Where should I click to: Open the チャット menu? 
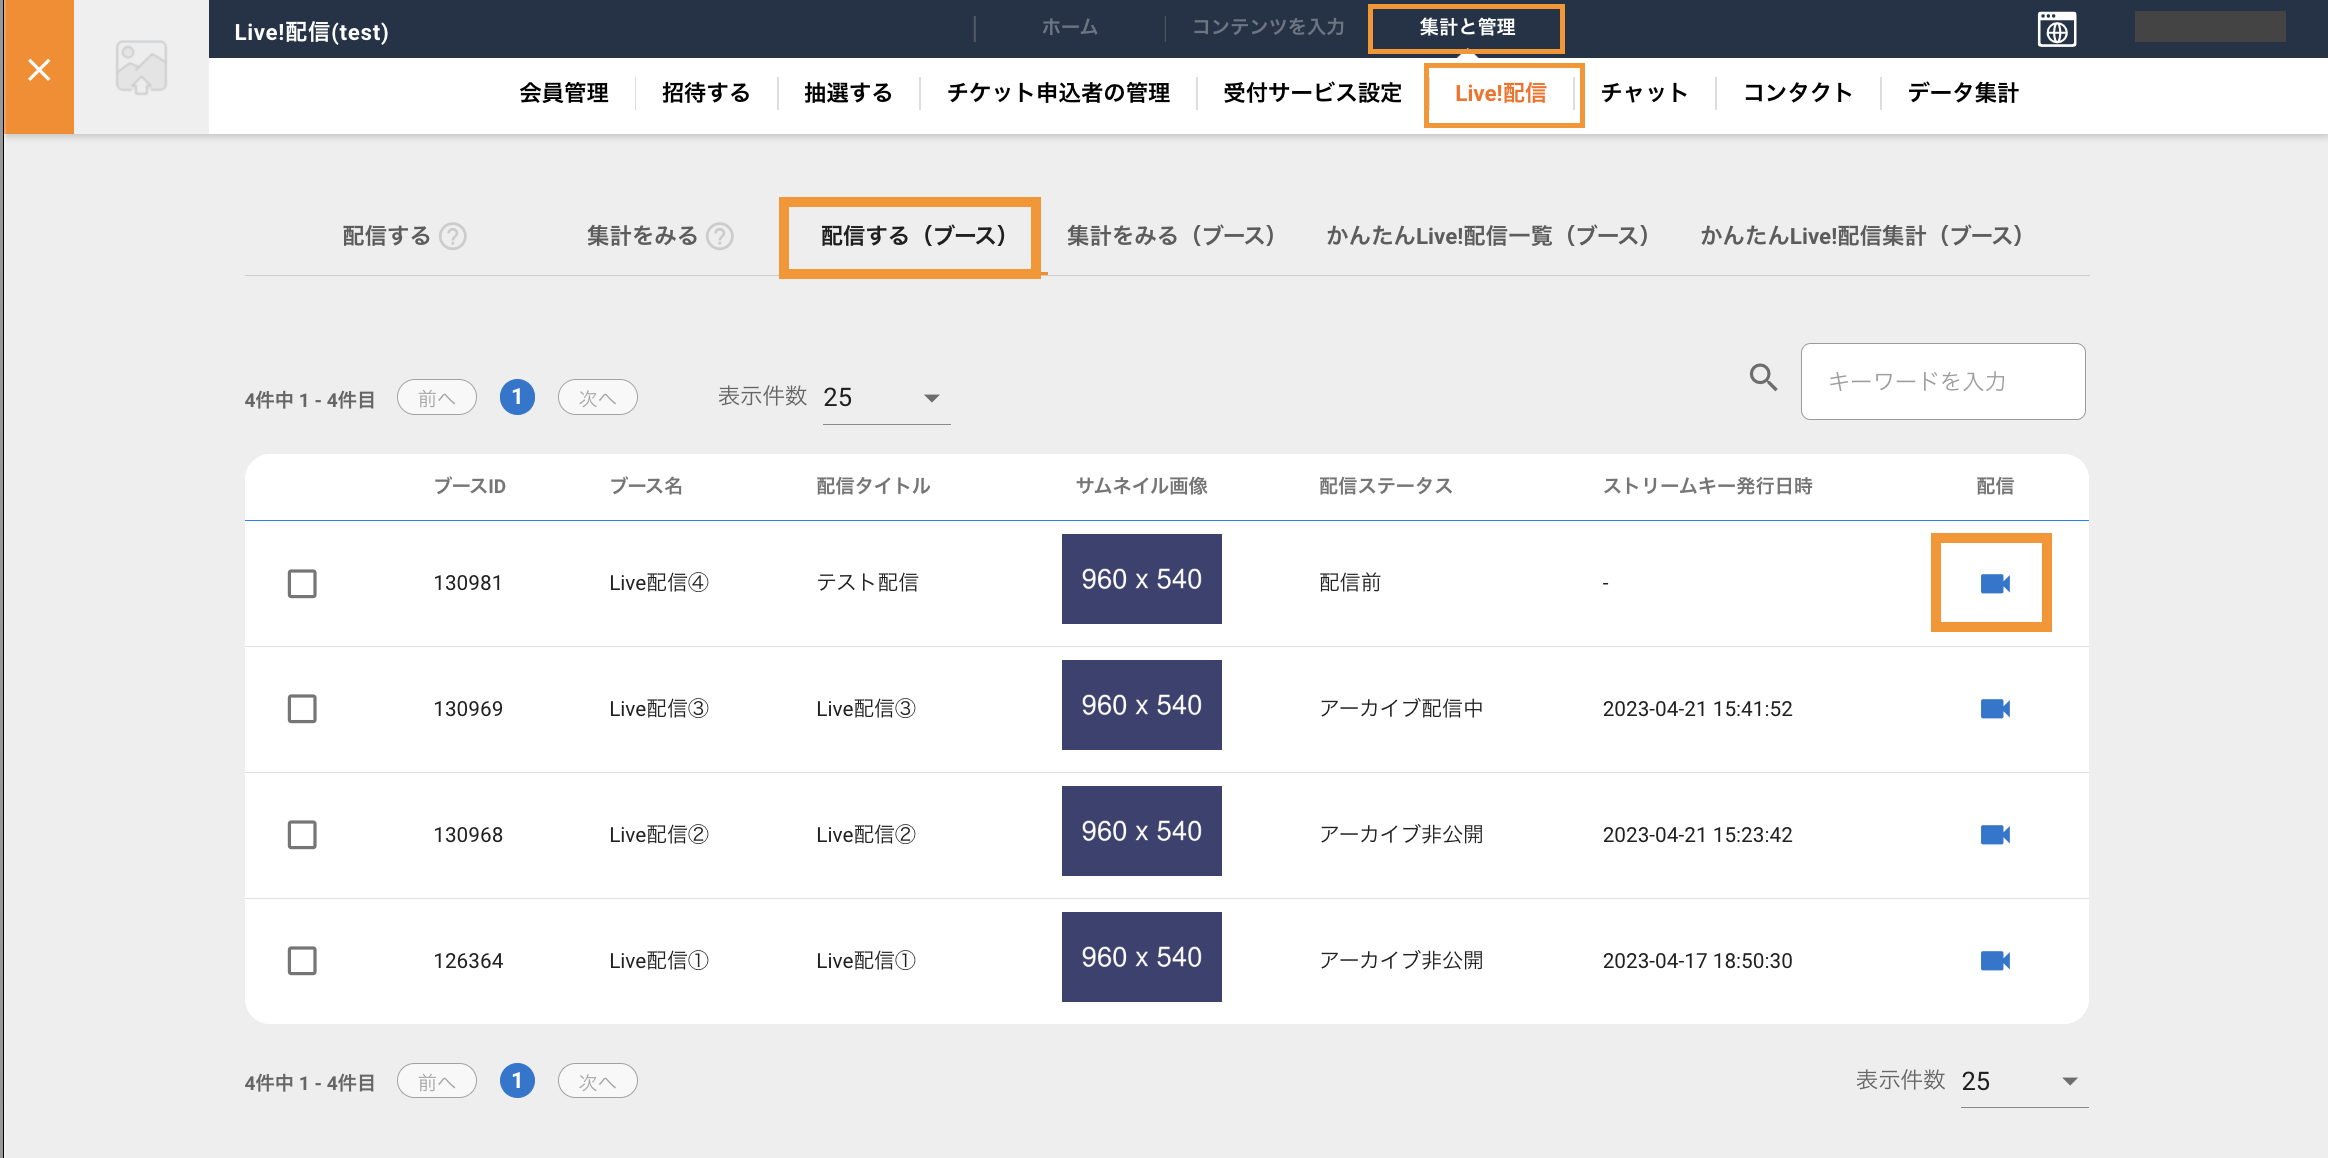tap(1645, 93)
